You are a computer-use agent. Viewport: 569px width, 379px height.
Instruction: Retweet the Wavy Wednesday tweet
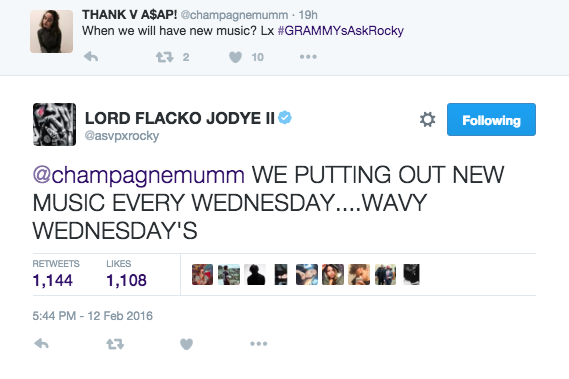click(x=115, y=344)
